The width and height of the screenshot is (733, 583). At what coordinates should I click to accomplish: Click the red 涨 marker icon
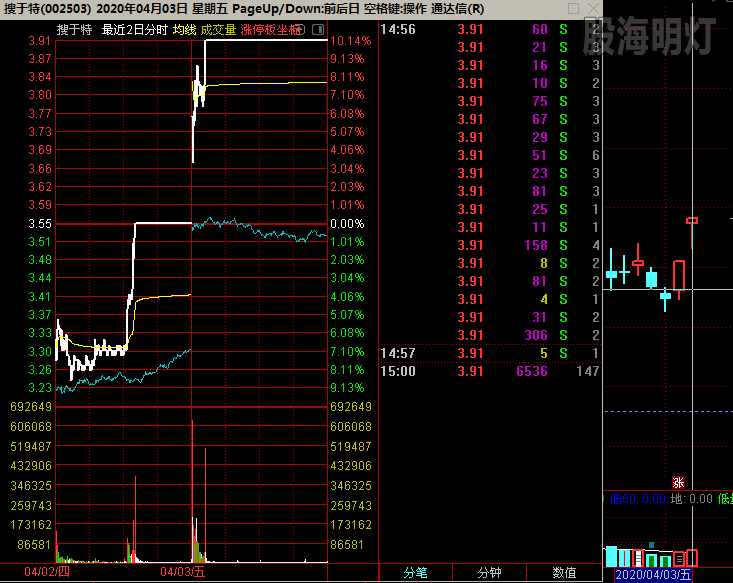[x=678, y=482]
